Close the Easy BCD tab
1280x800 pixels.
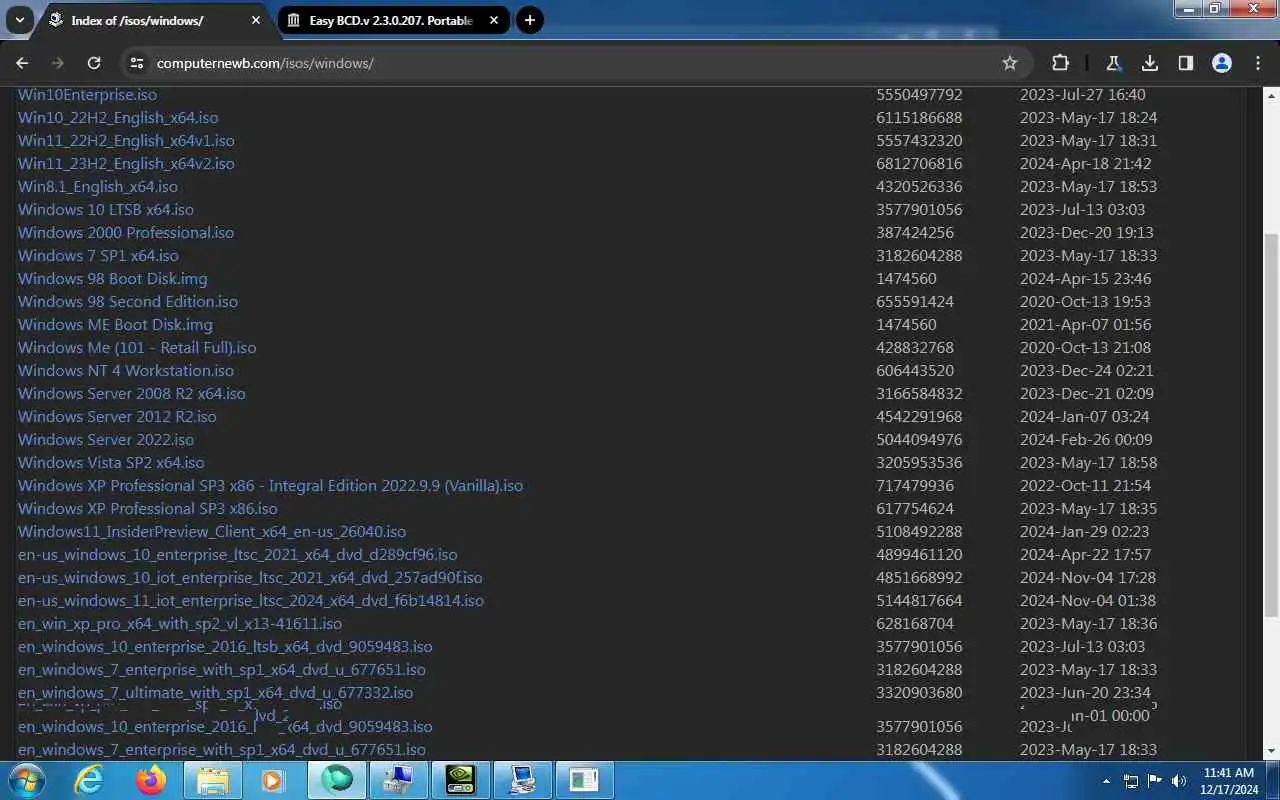tap(492, 20)
